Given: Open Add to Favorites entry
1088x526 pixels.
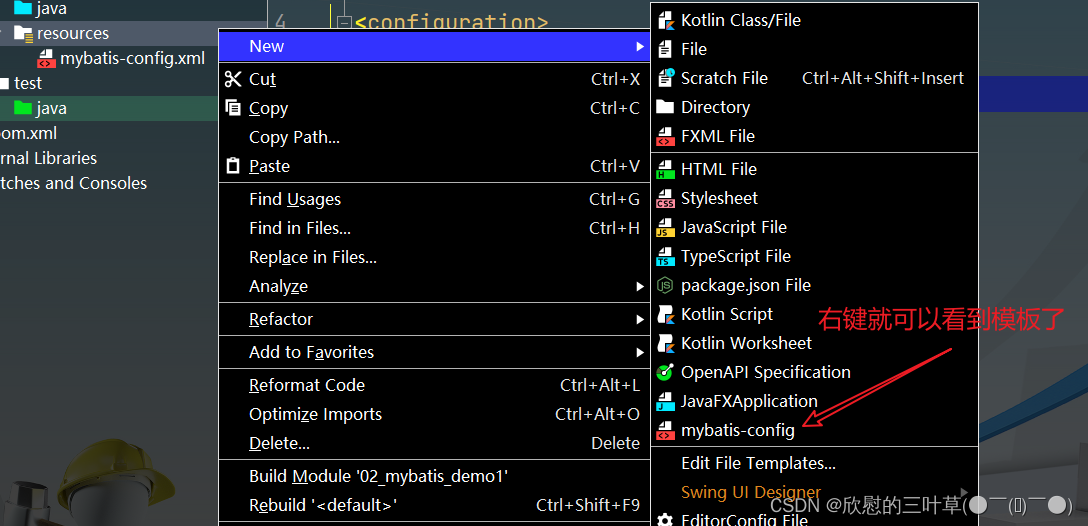Looking at the screenshot, I should (x=434, y=353).
